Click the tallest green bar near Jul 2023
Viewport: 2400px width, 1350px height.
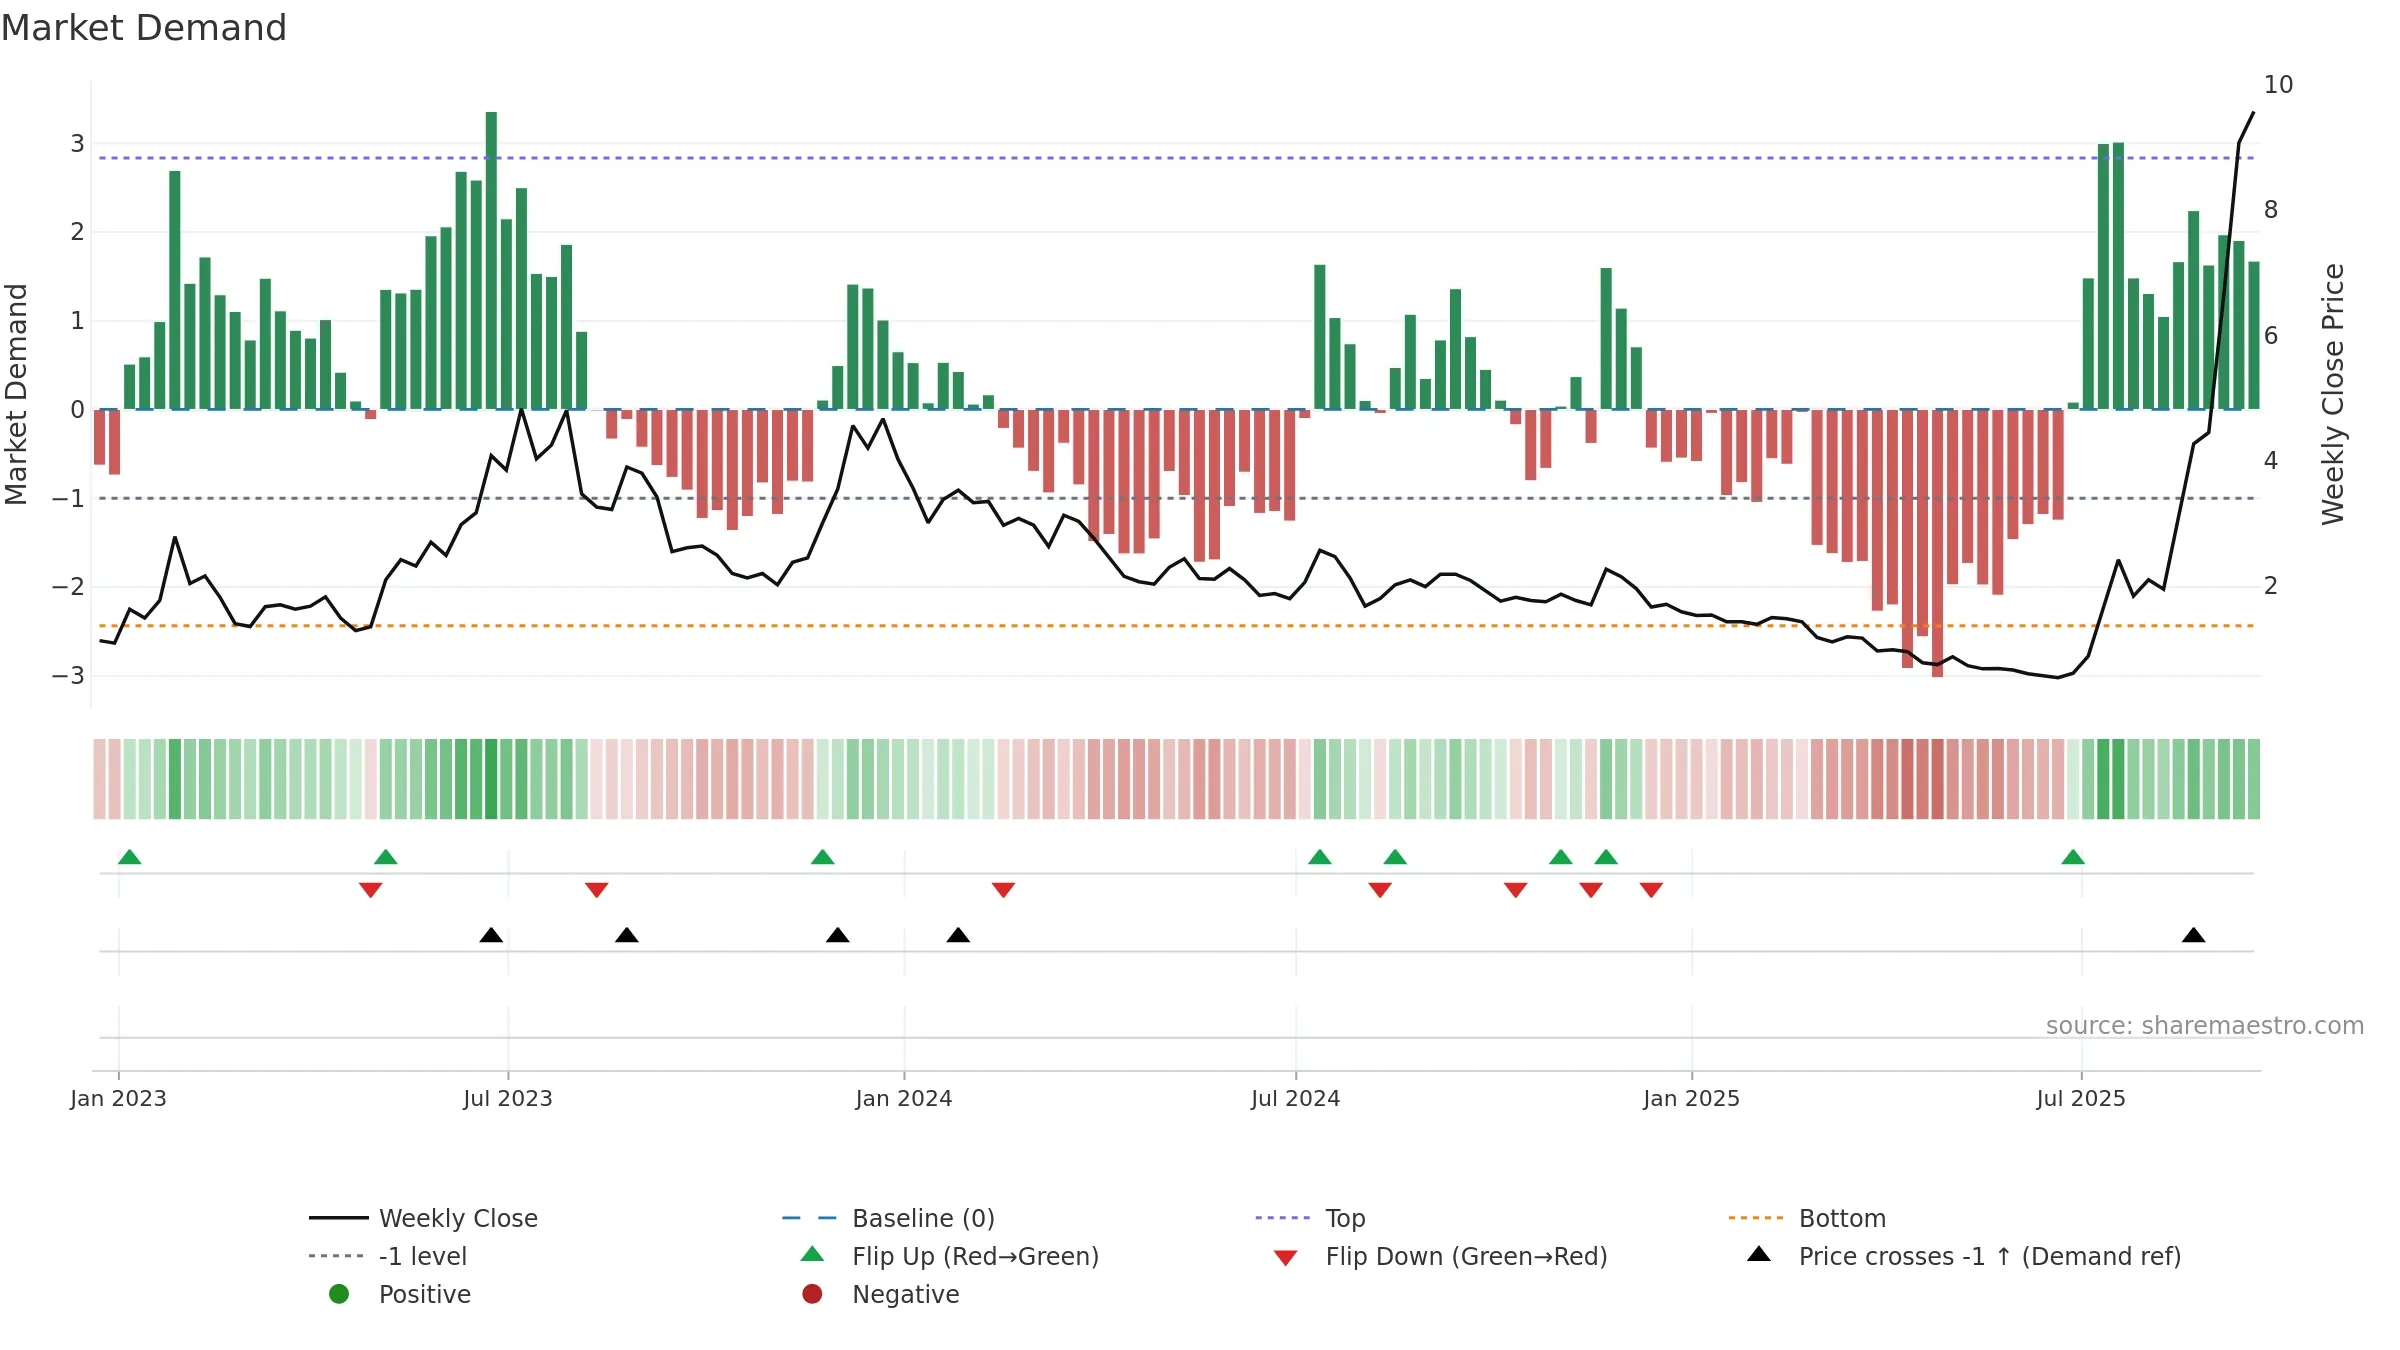coord(491,261)
